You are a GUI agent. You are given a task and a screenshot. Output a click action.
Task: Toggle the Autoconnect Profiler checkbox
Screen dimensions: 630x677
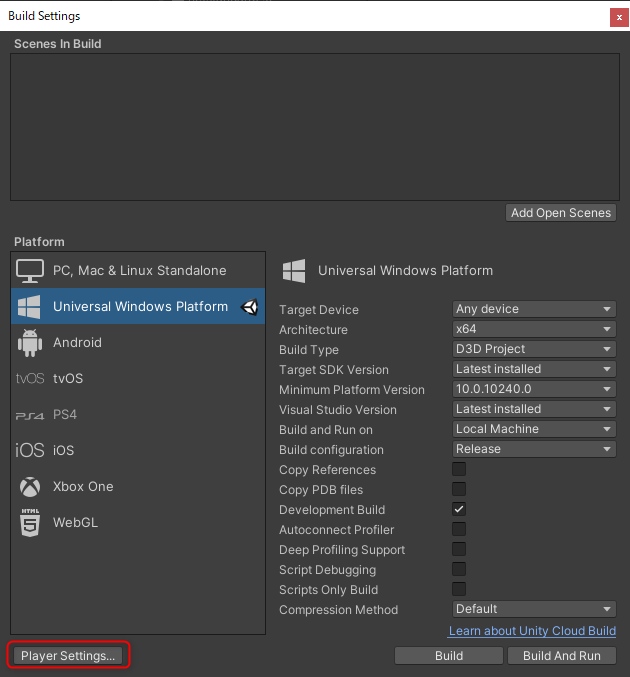(x=459, y=529)
